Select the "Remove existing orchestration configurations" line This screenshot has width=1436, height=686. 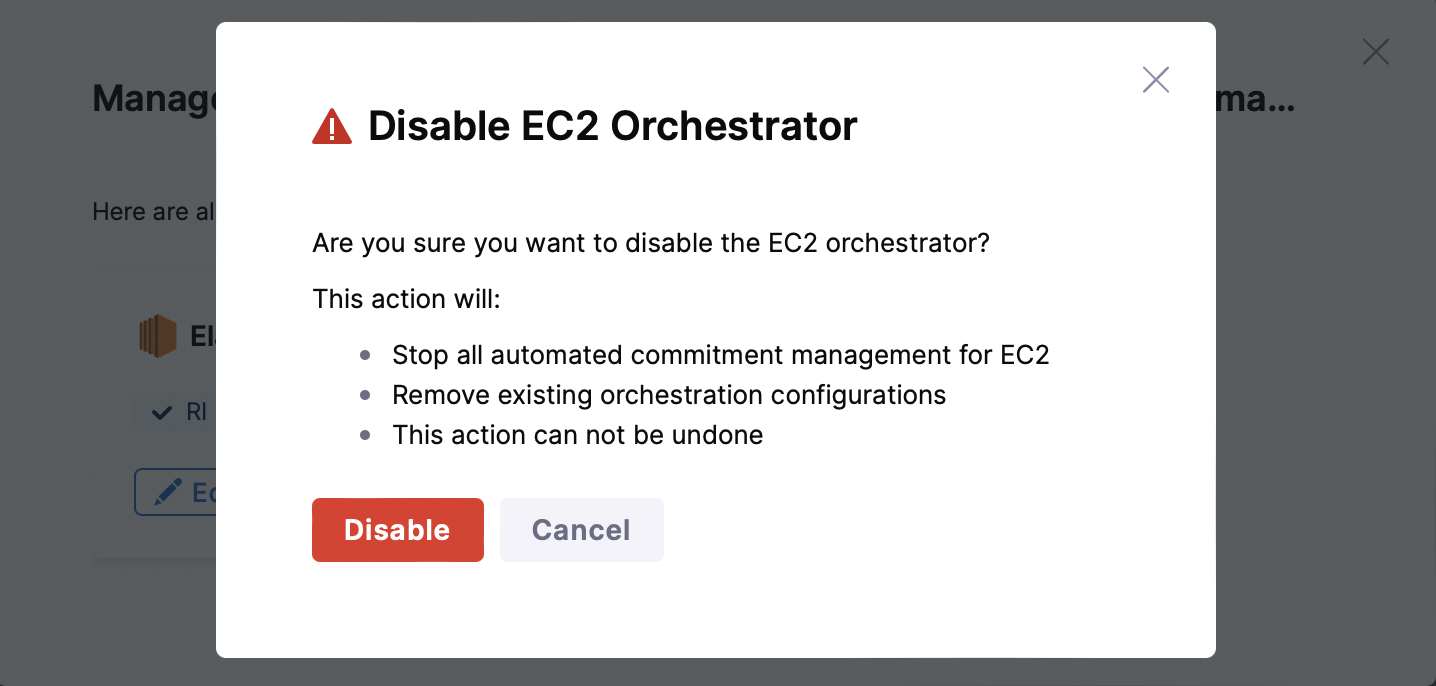[x=668, y=395]
